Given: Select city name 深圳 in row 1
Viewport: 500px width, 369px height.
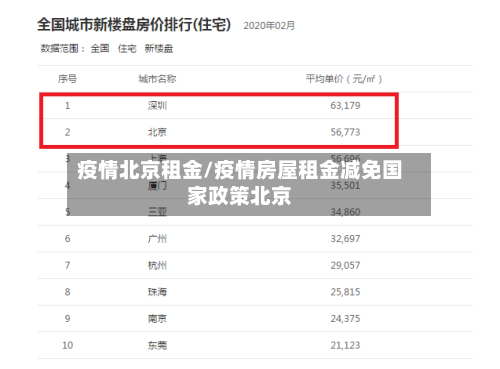Looking at the screenshot, I should 157,106.
